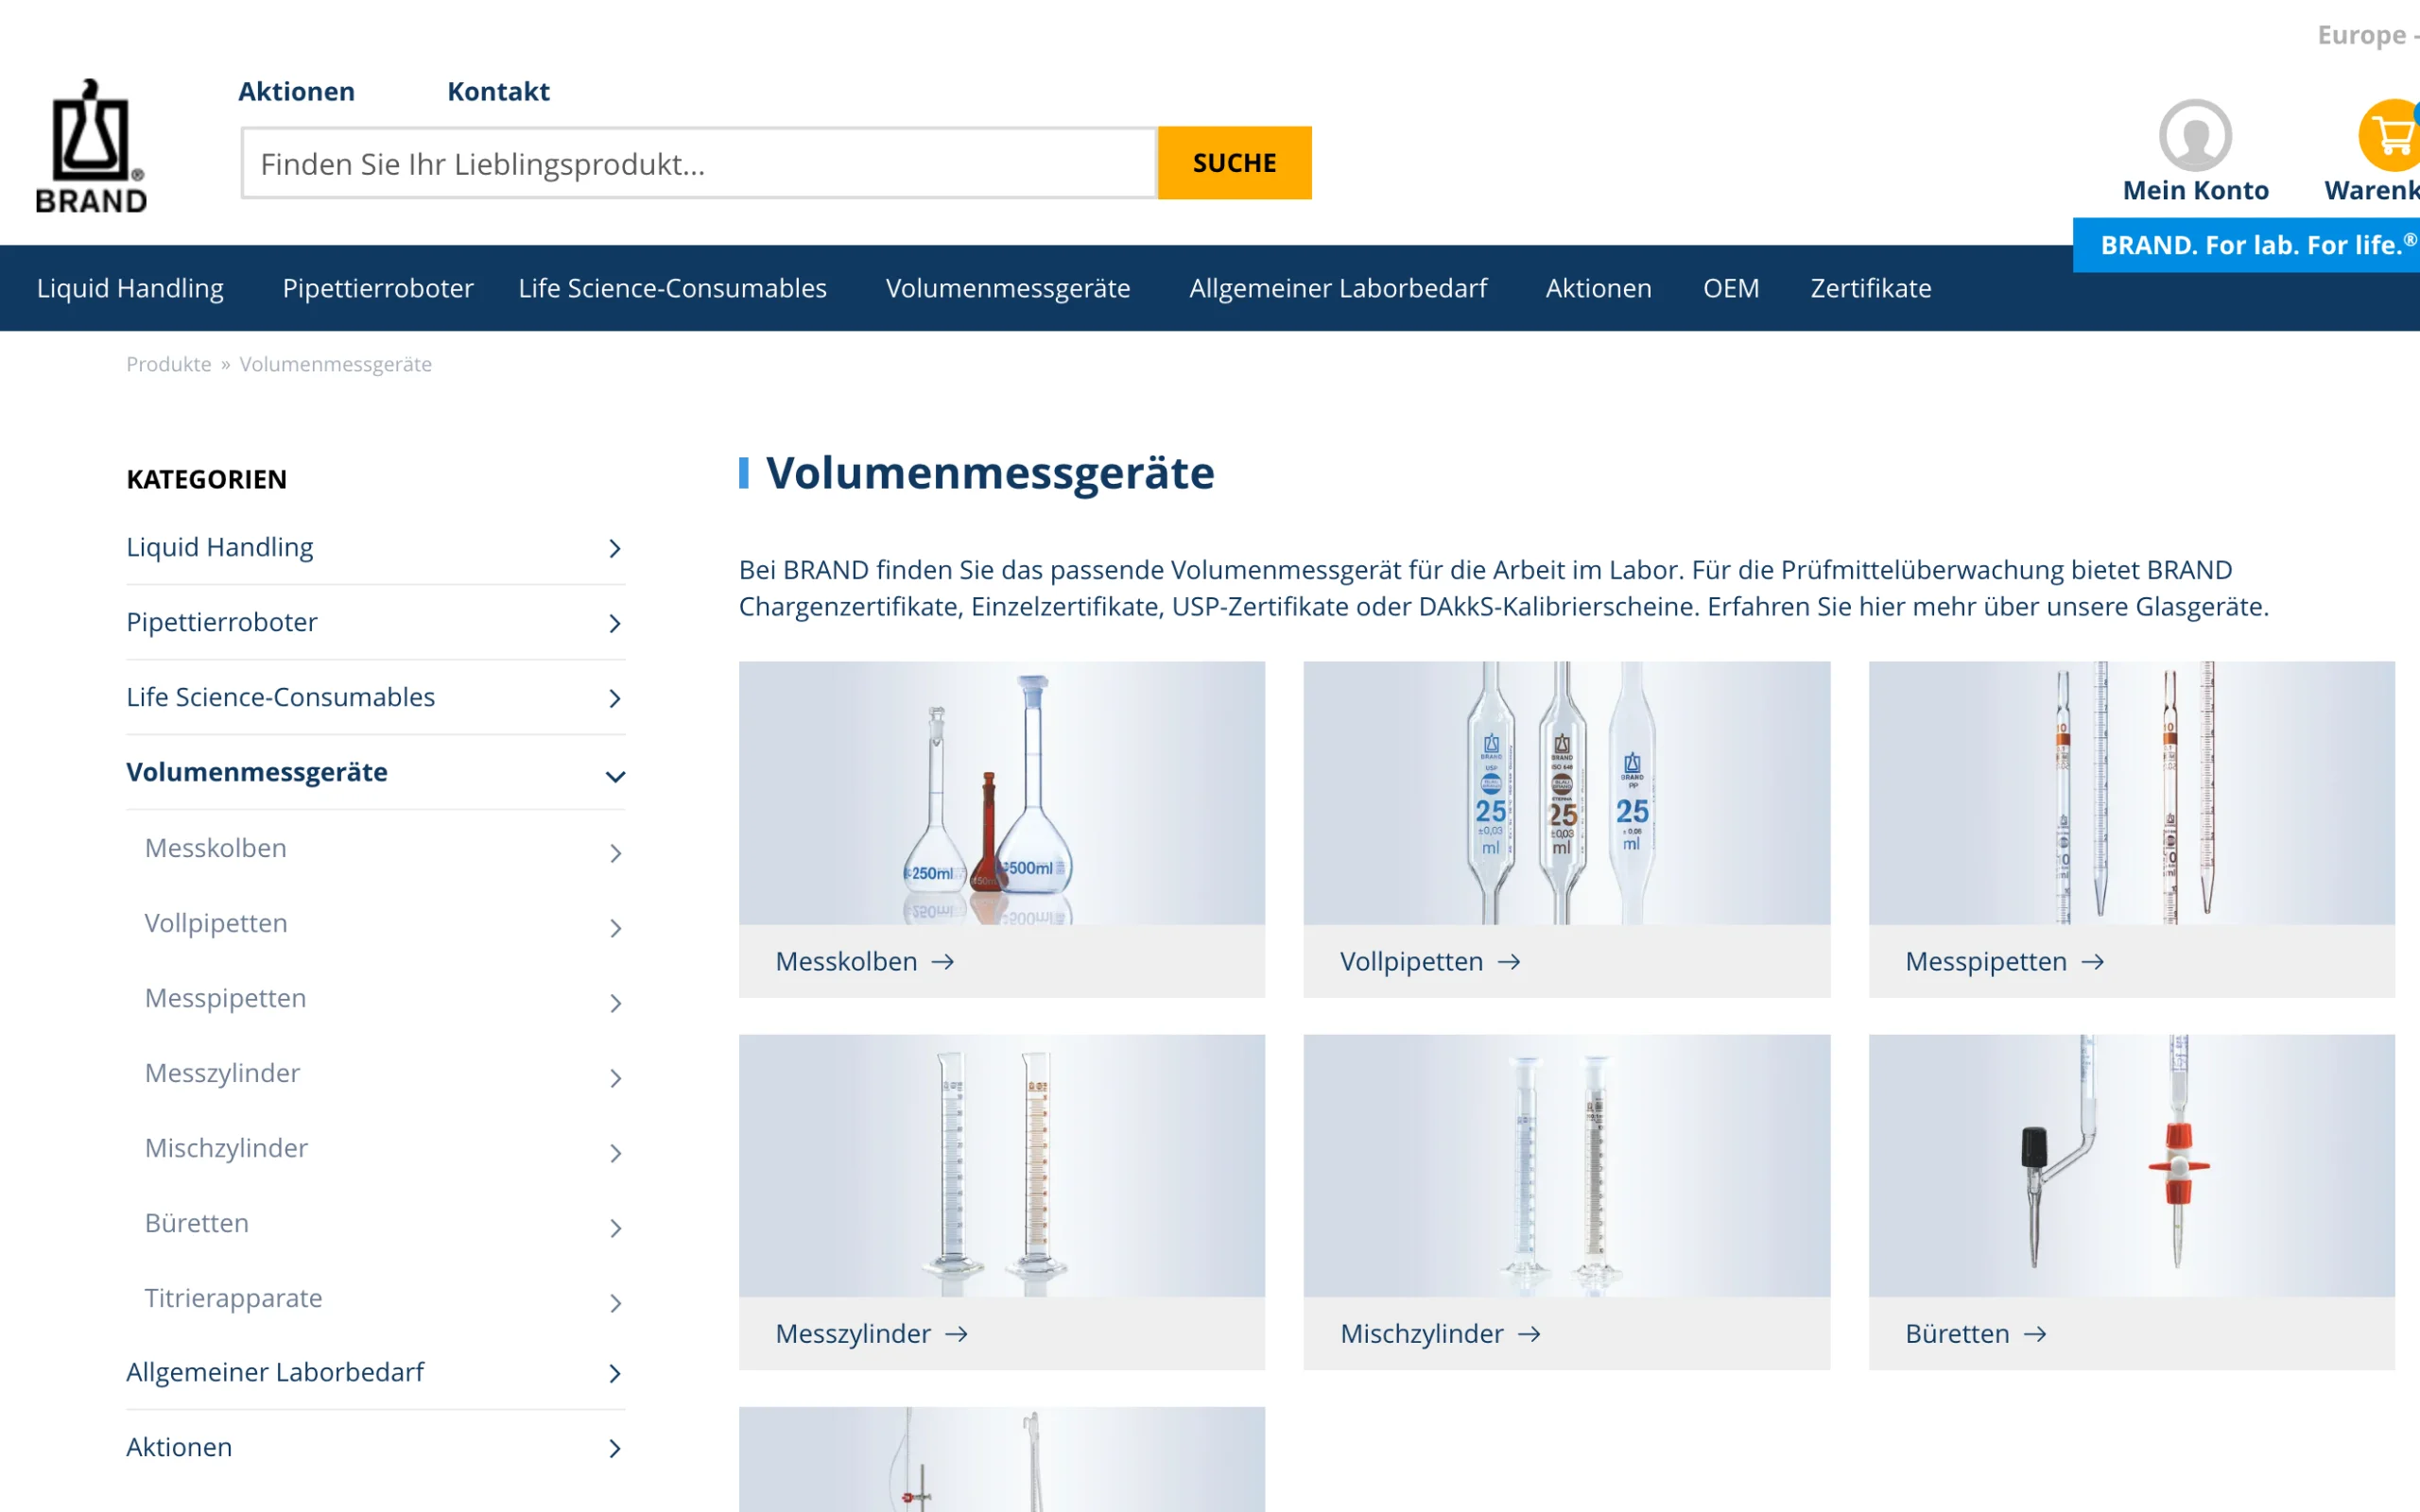Expand Mischzylinder subcategory chevron
Viewport: 2420px width, 1512px height.
pos(615,1153)
